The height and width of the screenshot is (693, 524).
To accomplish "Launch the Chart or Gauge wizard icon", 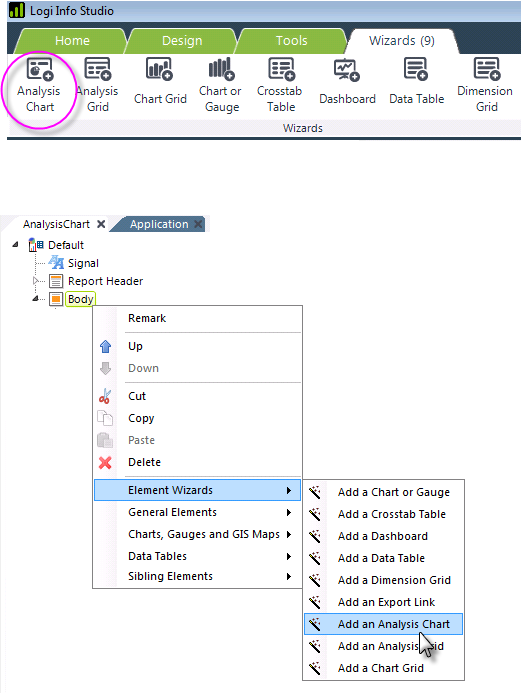I will click(x=221, y=69).
